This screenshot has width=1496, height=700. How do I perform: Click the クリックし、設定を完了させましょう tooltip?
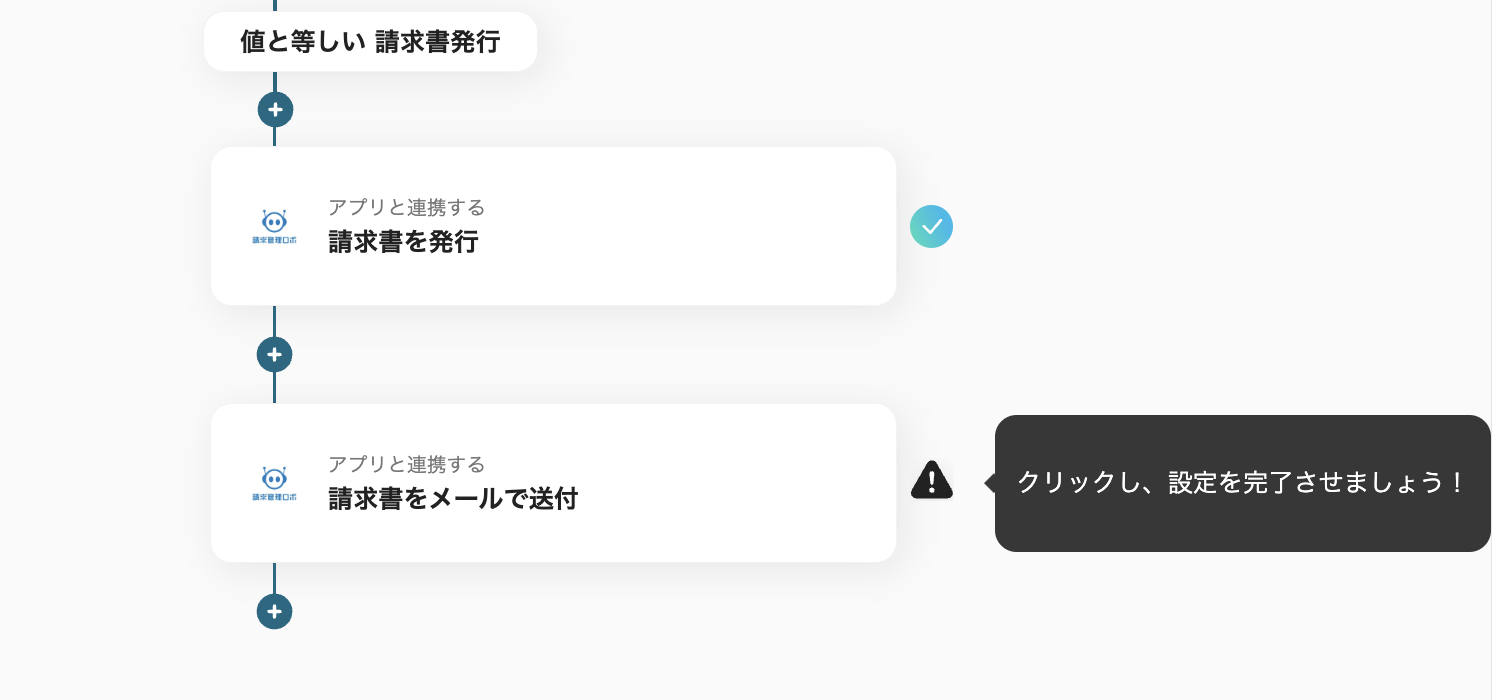point(1242,483)
